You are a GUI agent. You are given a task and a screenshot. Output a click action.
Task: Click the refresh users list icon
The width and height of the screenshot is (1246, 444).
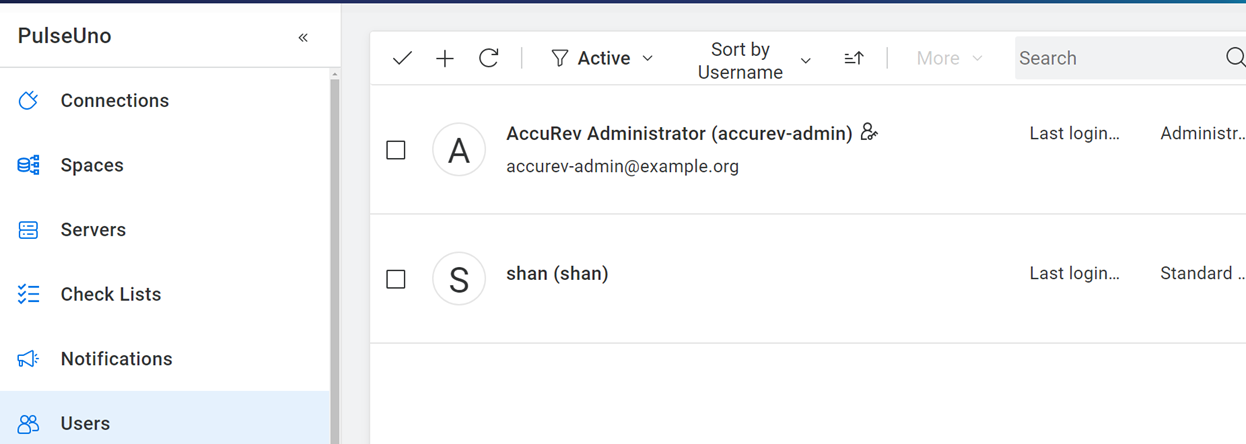(488, 58)
